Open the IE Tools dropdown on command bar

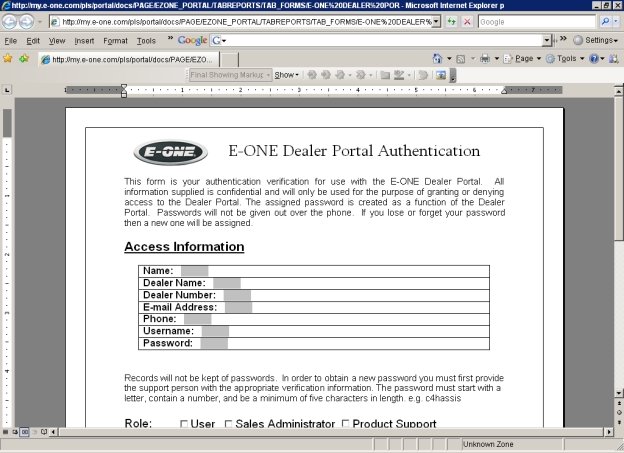pyautogui.click(x=565, y=59)
